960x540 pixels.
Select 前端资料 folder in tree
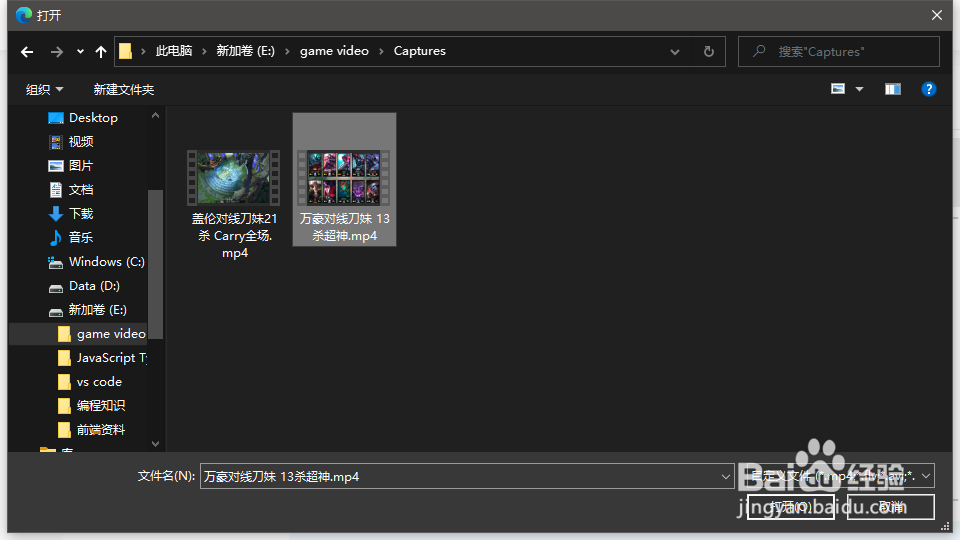point(100,430)
